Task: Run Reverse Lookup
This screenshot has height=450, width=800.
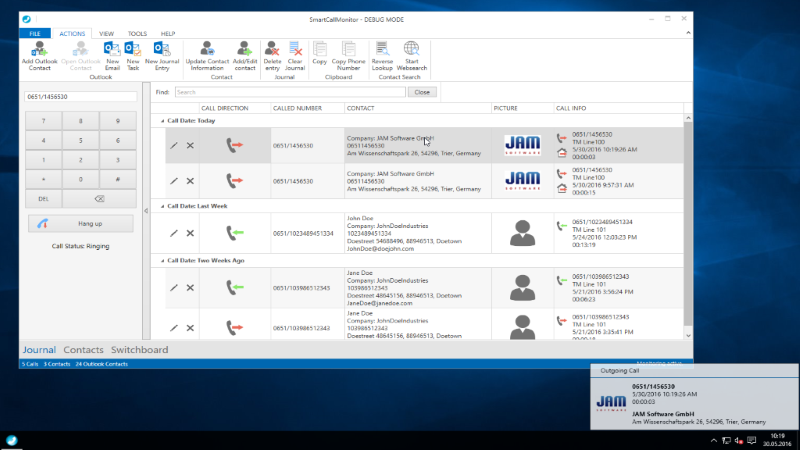Action: click(382, 56)
